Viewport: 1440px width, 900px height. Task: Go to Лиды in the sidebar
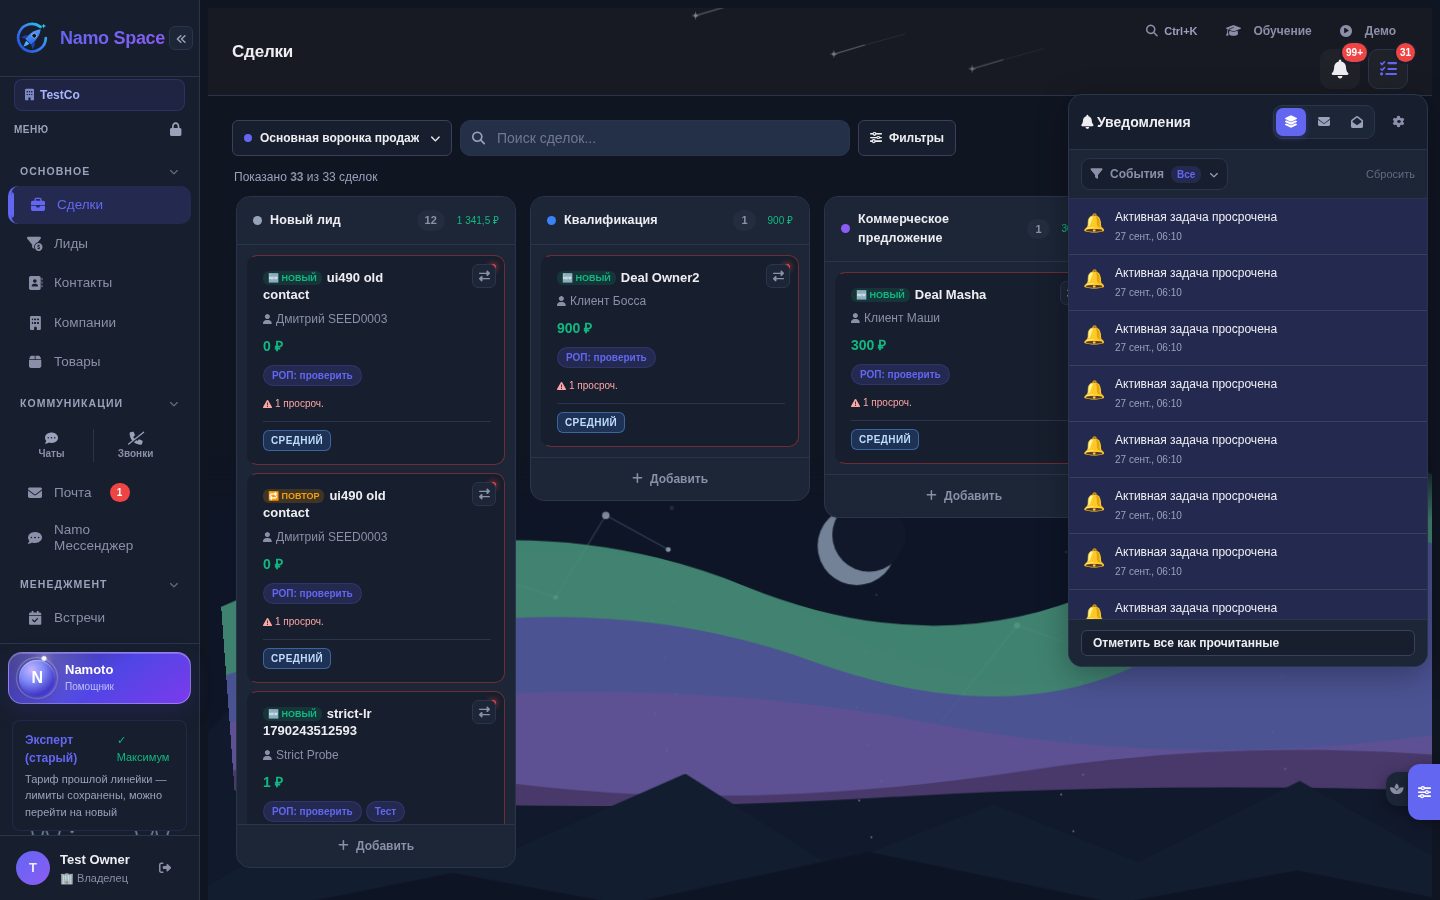(x=99, y=244)
